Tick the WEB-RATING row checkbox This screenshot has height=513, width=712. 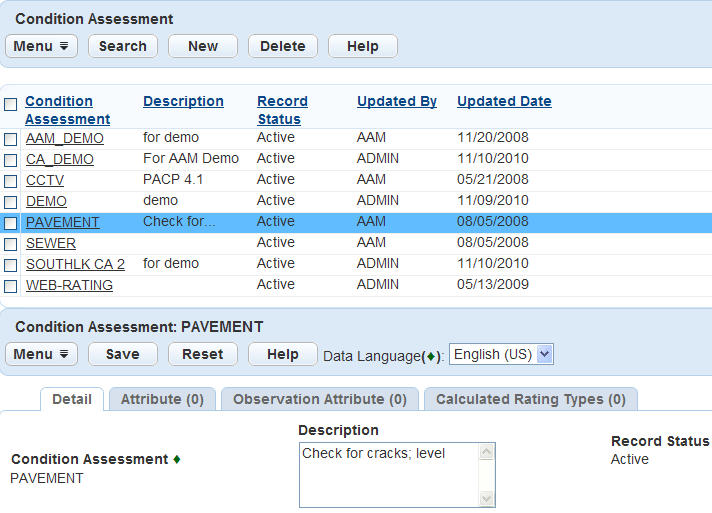[11, 286]
